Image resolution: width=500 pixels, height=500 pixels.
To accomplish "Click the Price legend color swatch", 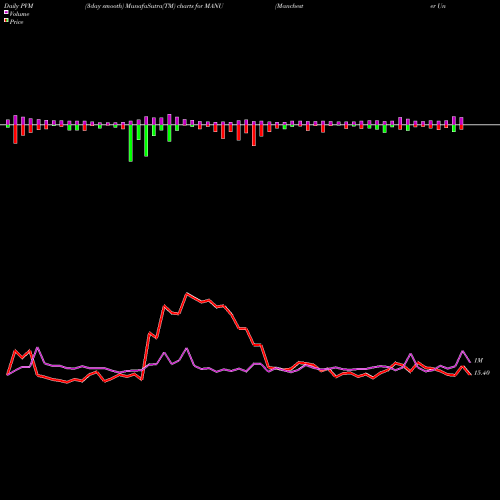I will point(6,21).
